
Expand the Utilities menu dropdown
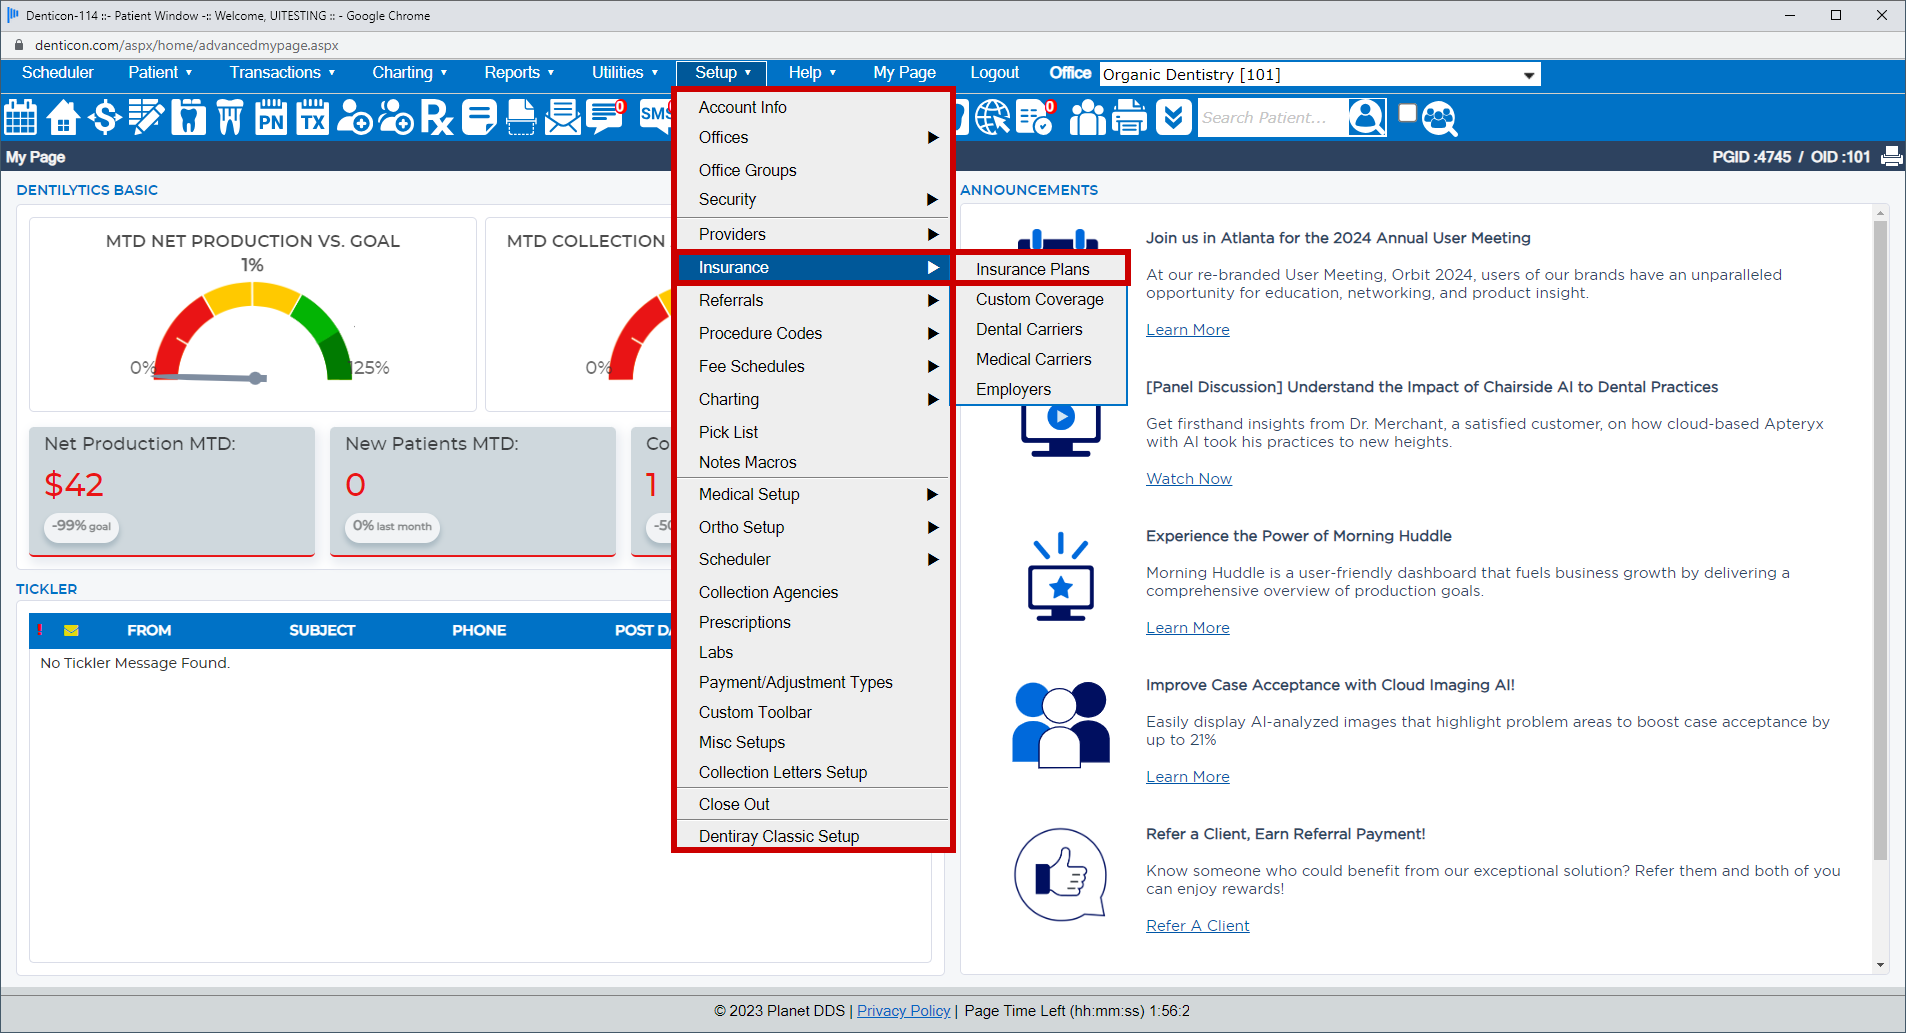coord(625,72)
